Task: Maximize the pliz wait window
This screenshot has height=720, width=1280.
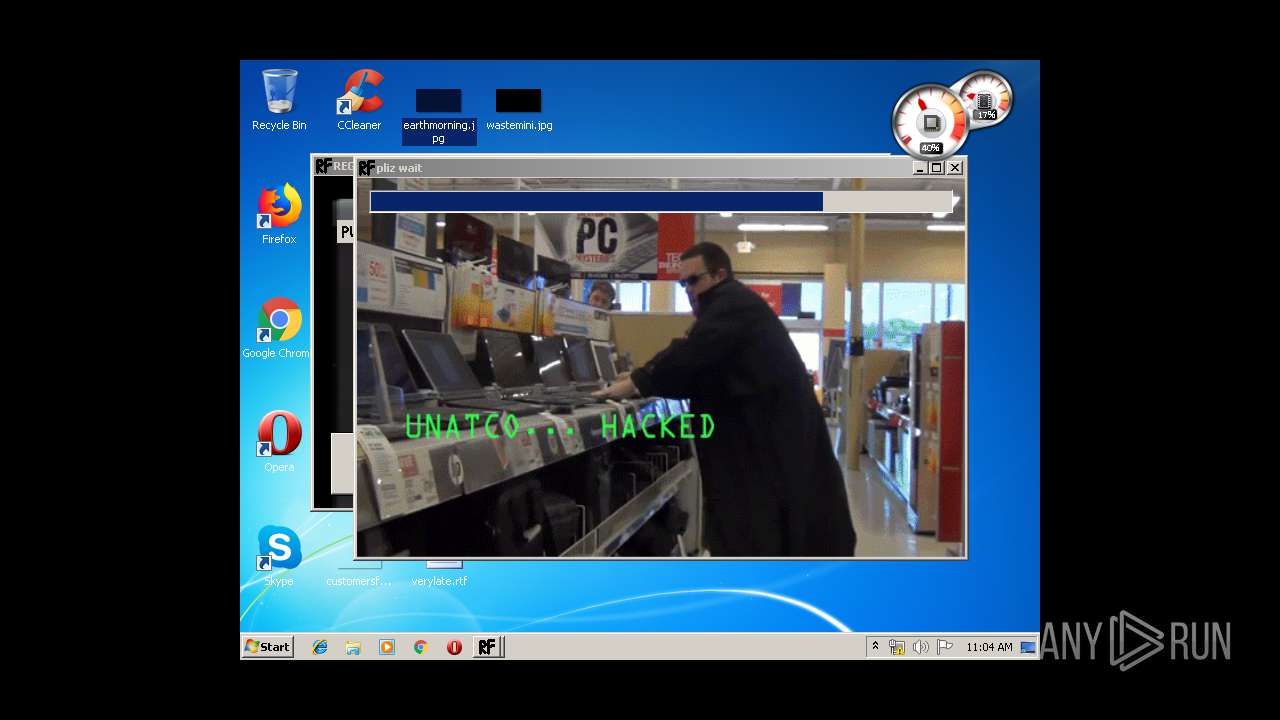Action: tap(937, 168)
